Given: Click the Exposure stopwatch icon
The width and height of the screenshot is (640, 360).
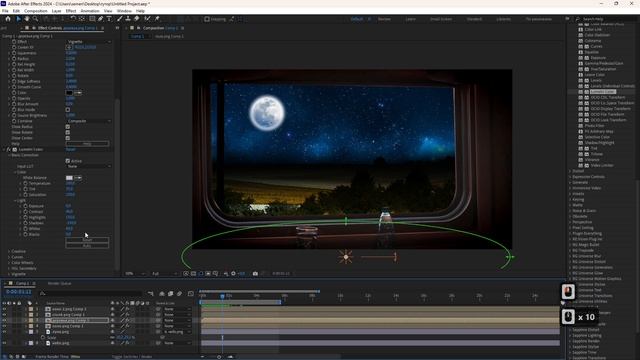Looking at the screenshot, I should click(25, 206).
